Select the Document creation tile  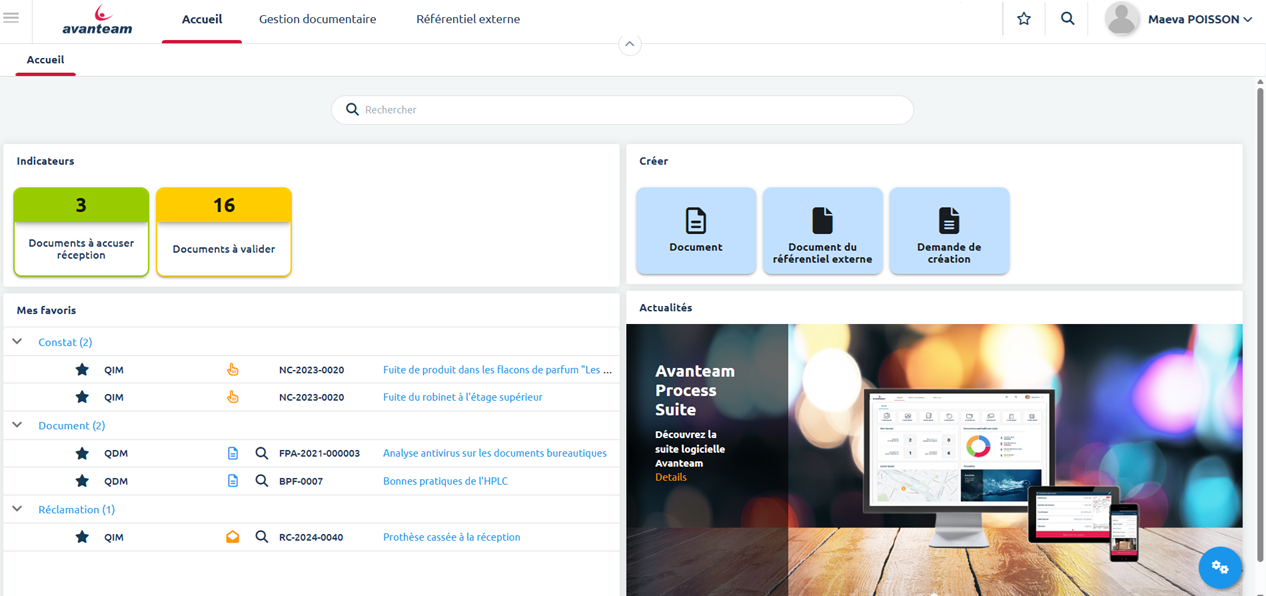click(x=695, y=230)
